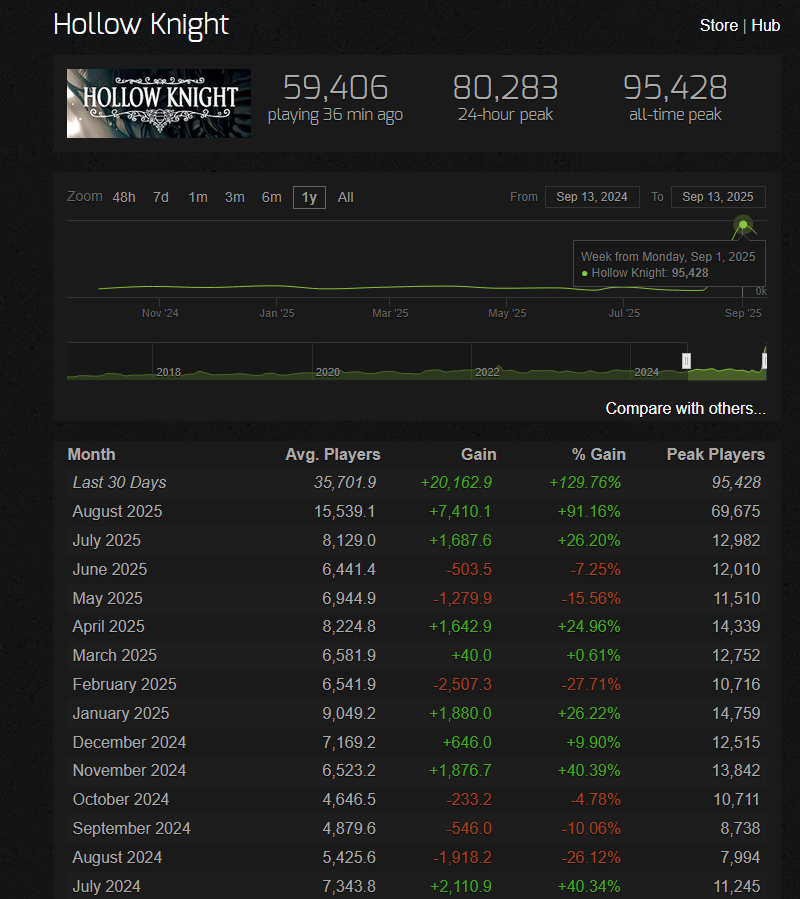Click September 2024 peak players 8,738
Image resolution: width=800 pixels, height=899 pixels.
click(x=740, y=828)
